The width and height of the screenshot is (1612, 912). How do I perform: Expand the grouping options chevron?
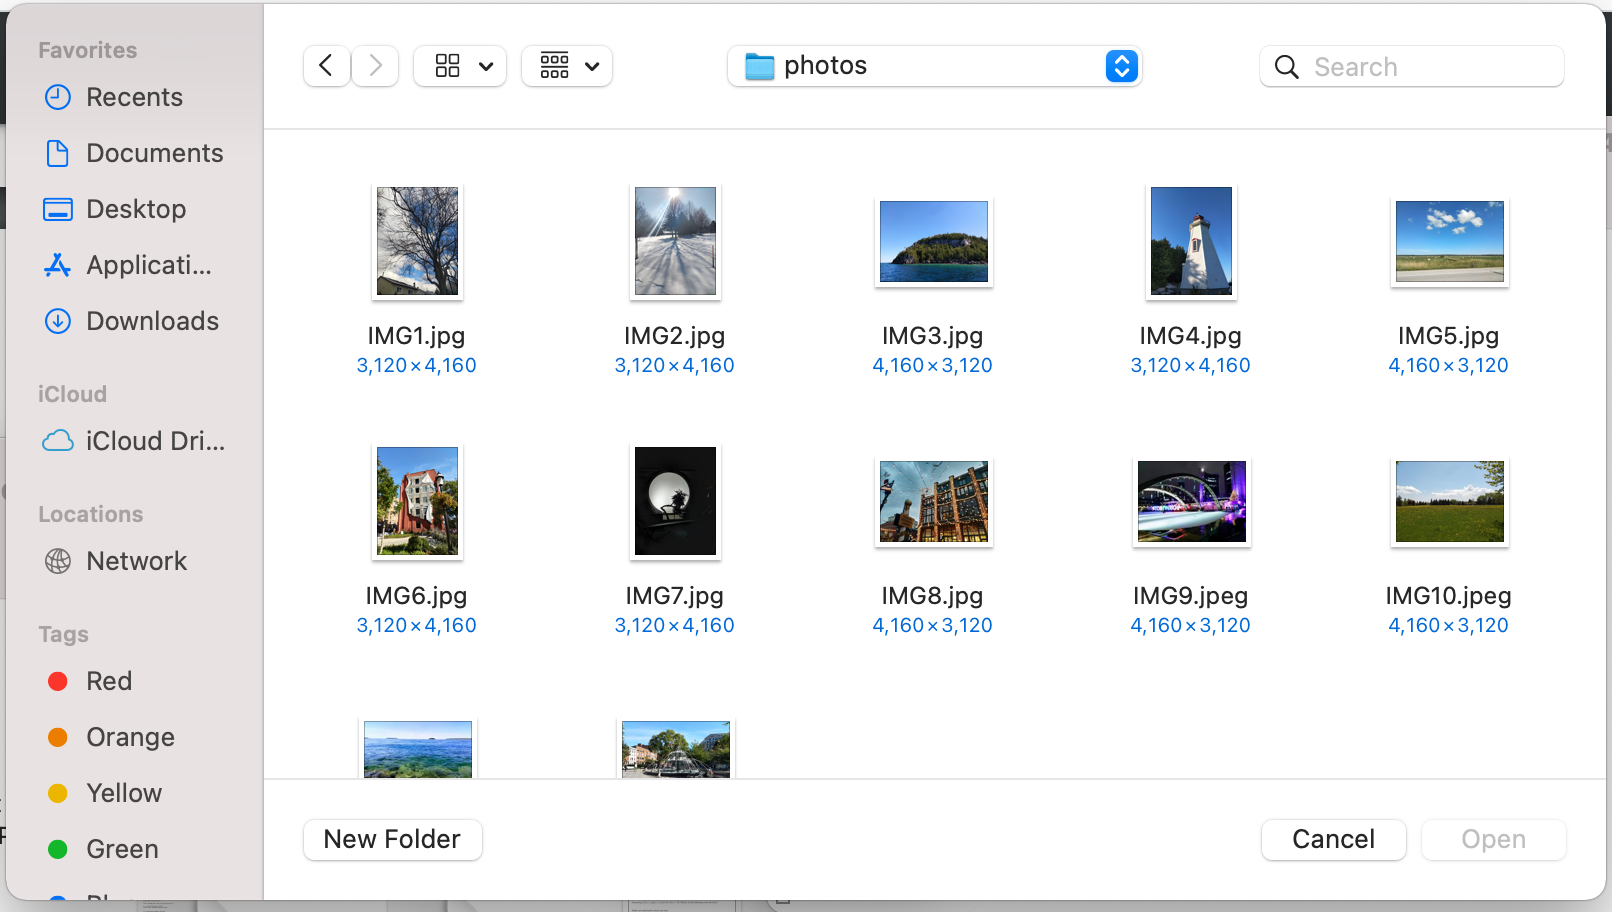[592, 67]
